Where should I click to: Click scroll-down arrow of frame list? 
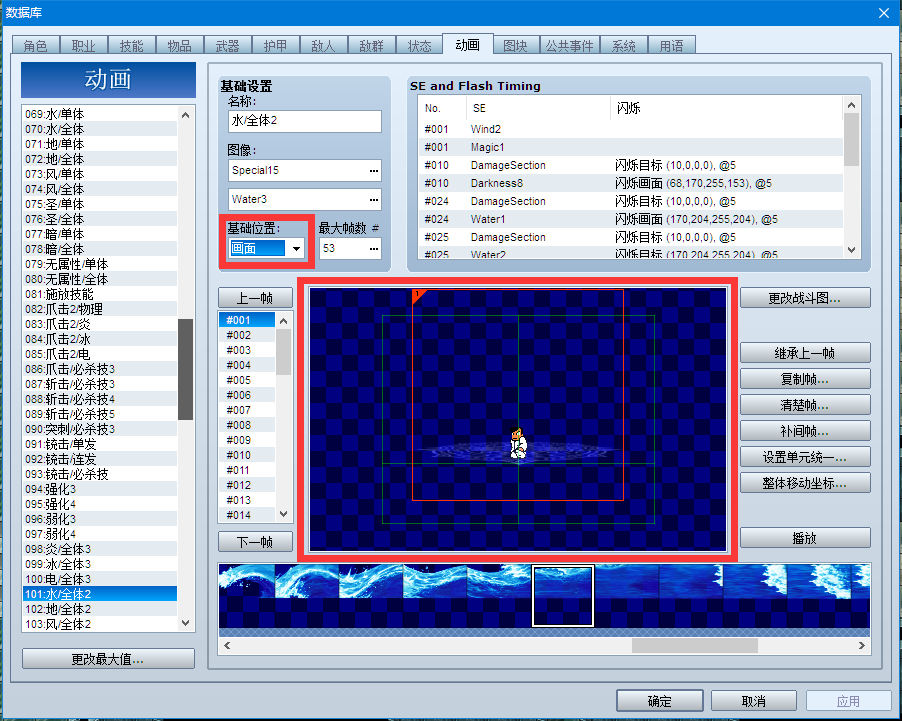click(x=283, y=514)
